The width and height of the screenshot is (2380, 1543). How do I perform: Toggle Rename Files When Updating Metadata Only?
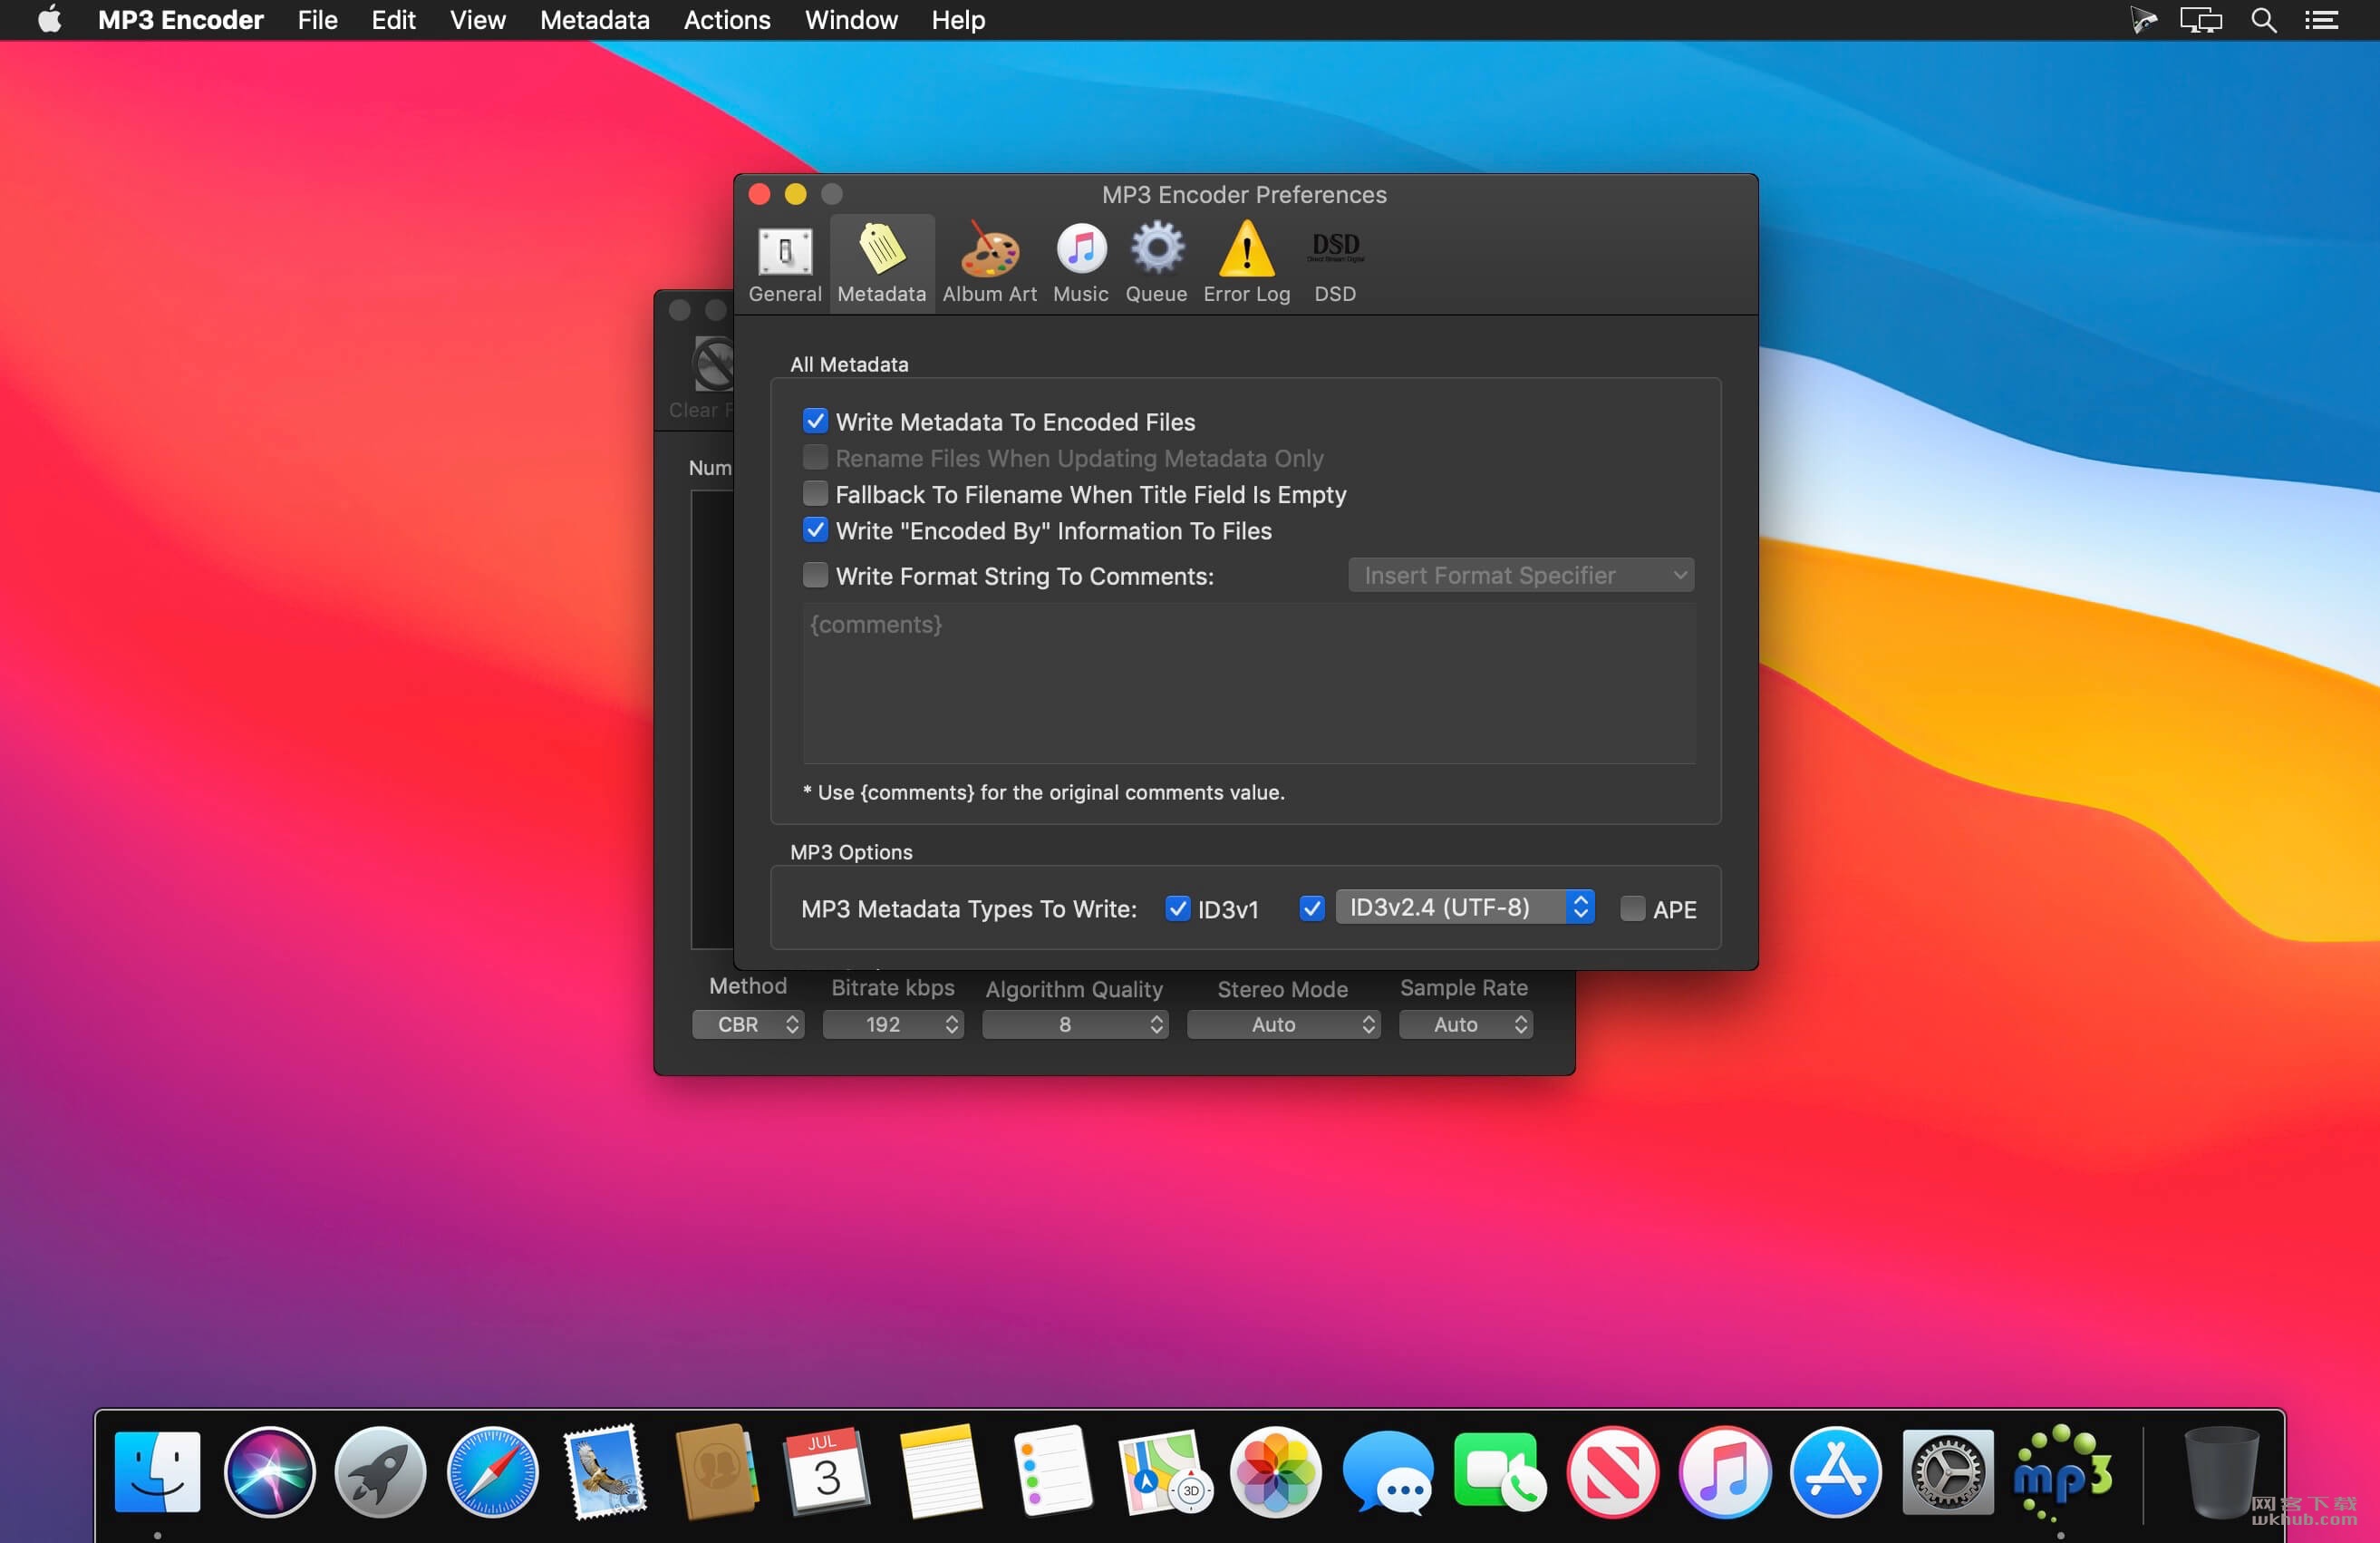[x=815, y=457]
